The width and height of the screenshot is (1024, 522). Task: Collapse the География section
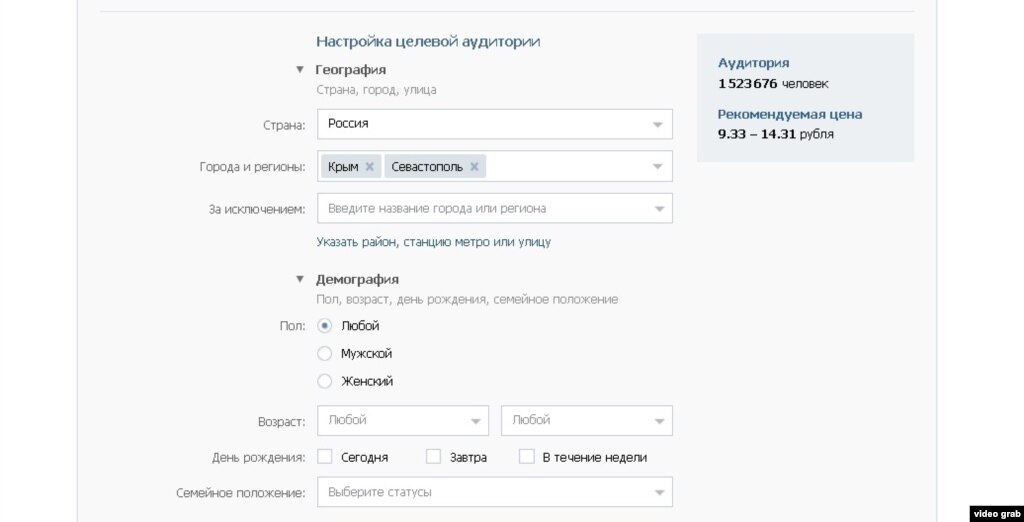click(299, 70)
